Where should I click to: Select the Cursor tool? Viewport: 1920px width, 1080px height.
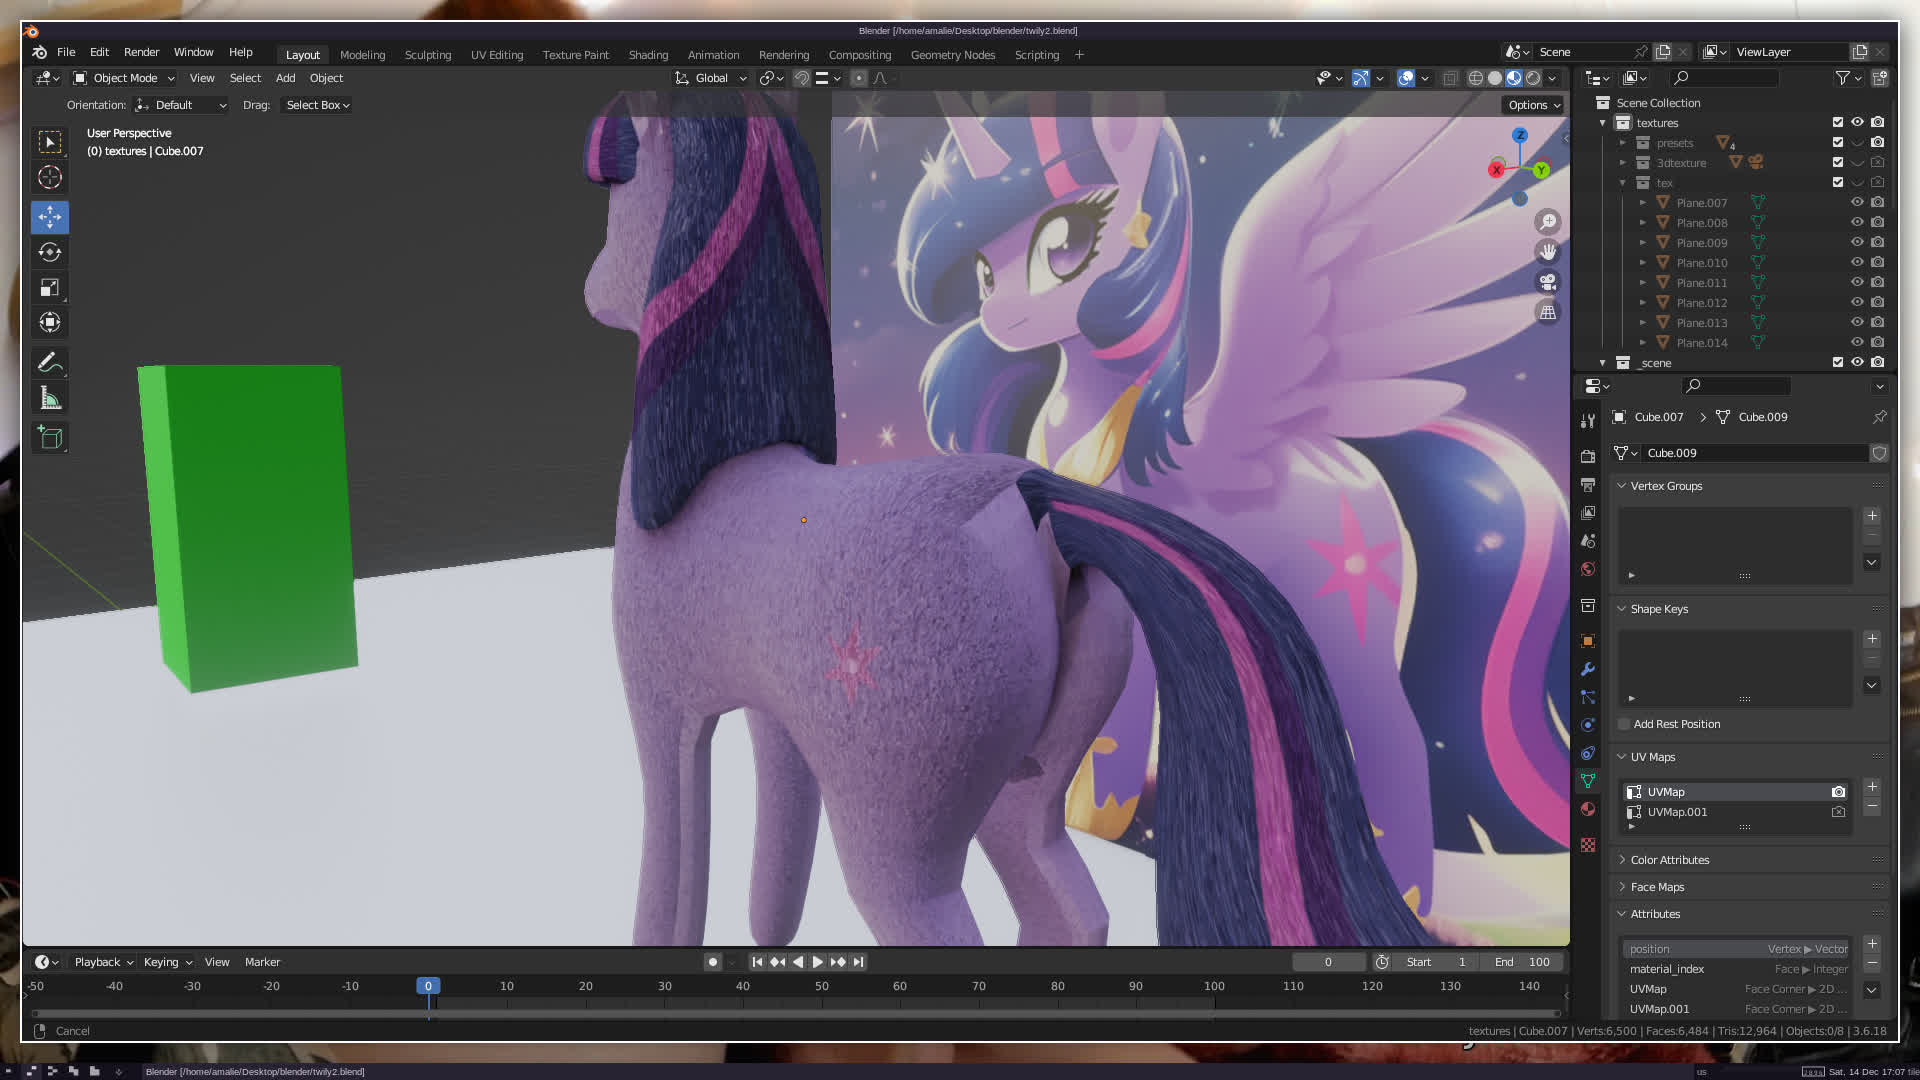coord(50,178)
